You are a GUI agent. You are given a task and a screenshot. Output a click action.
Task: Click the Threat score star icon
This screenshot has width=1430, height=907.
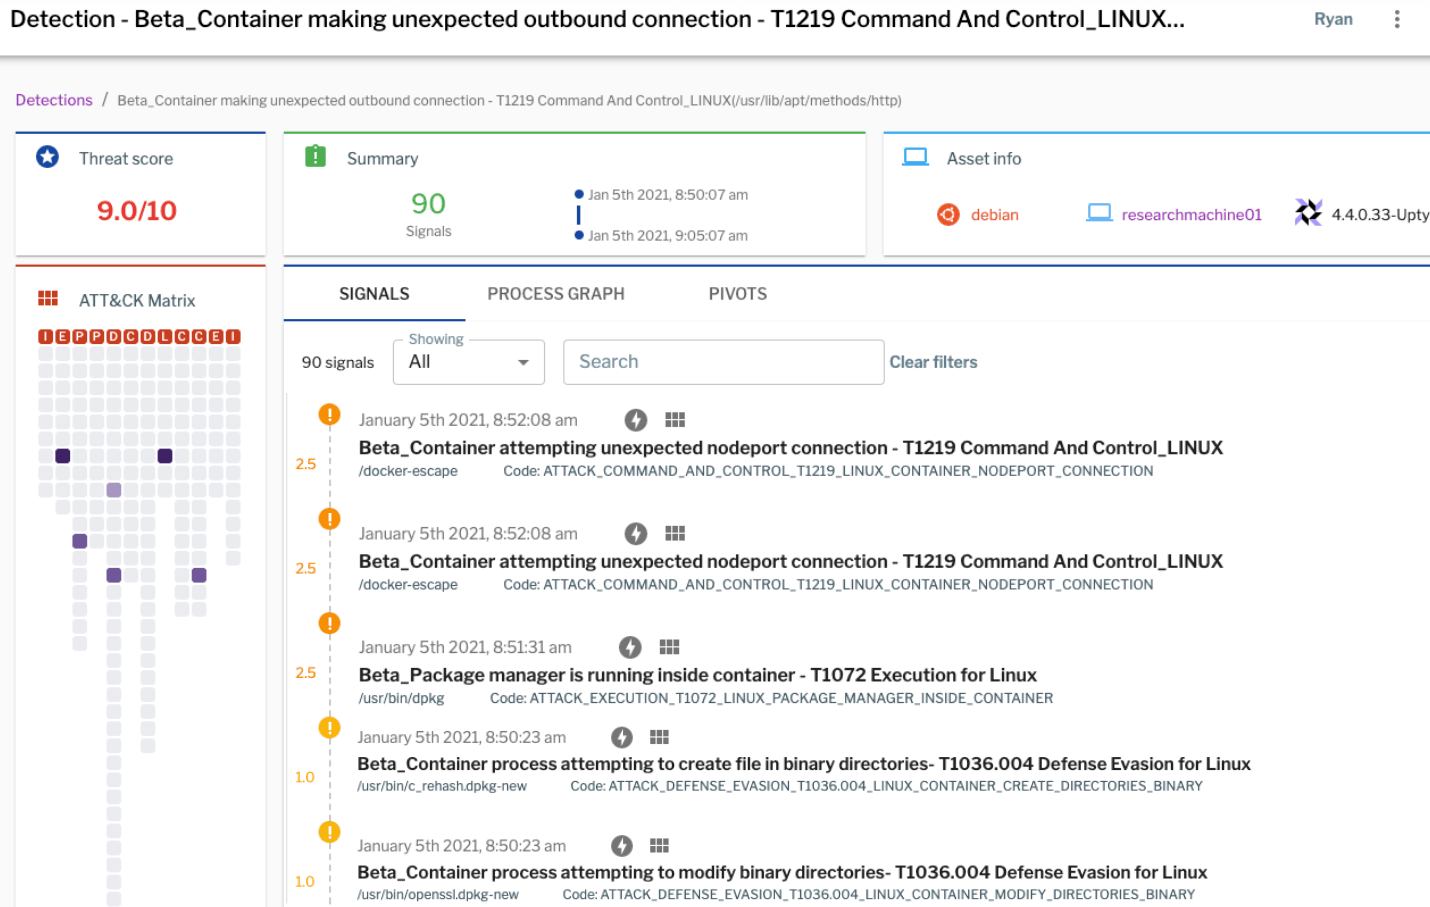coord(47,157)
